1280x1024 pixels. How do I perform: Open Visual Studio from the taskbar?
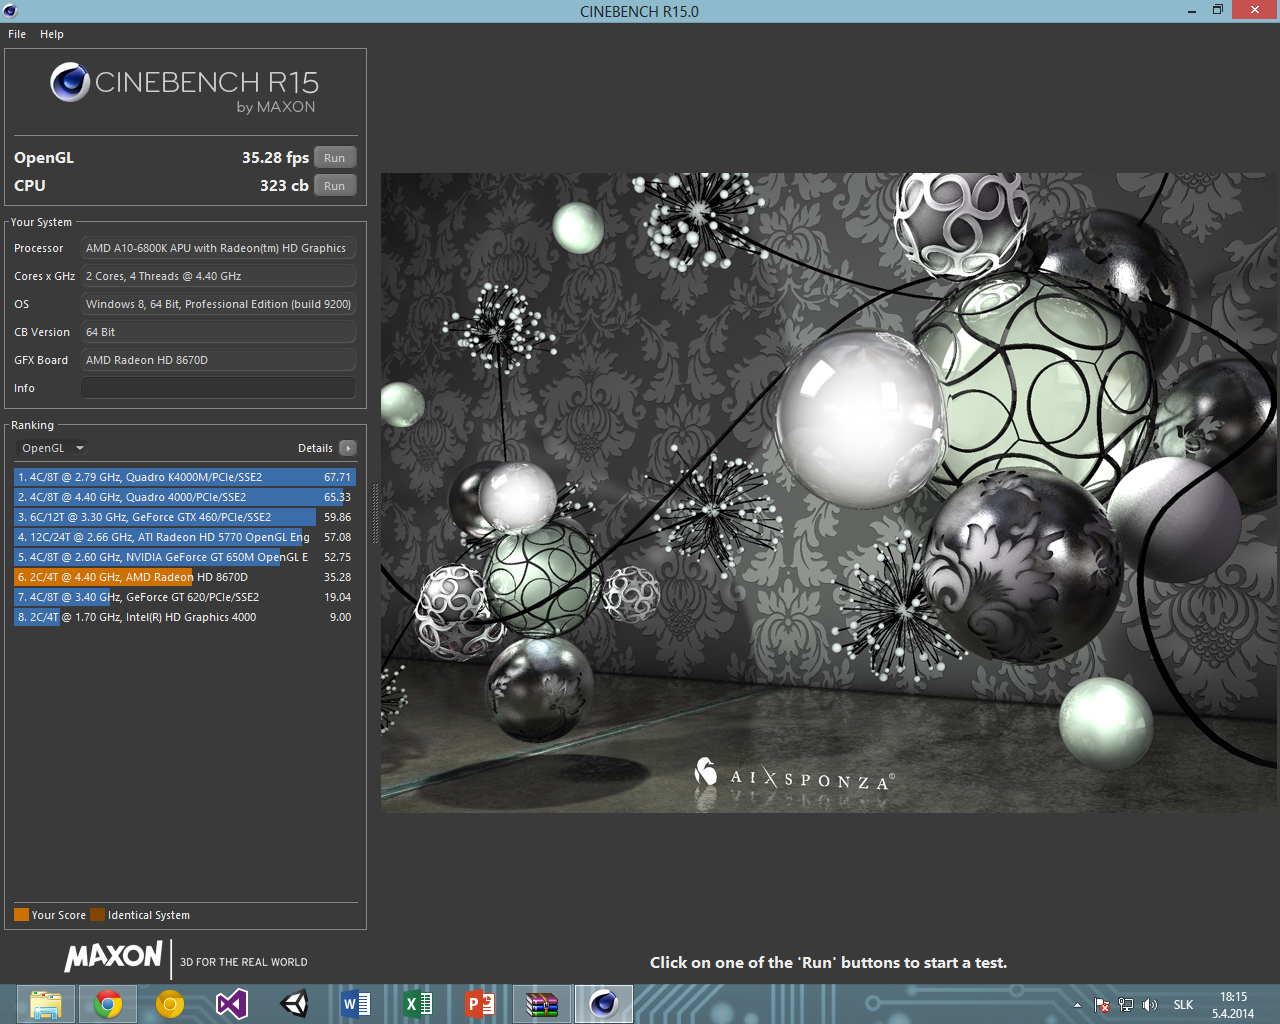(232, 1004)
